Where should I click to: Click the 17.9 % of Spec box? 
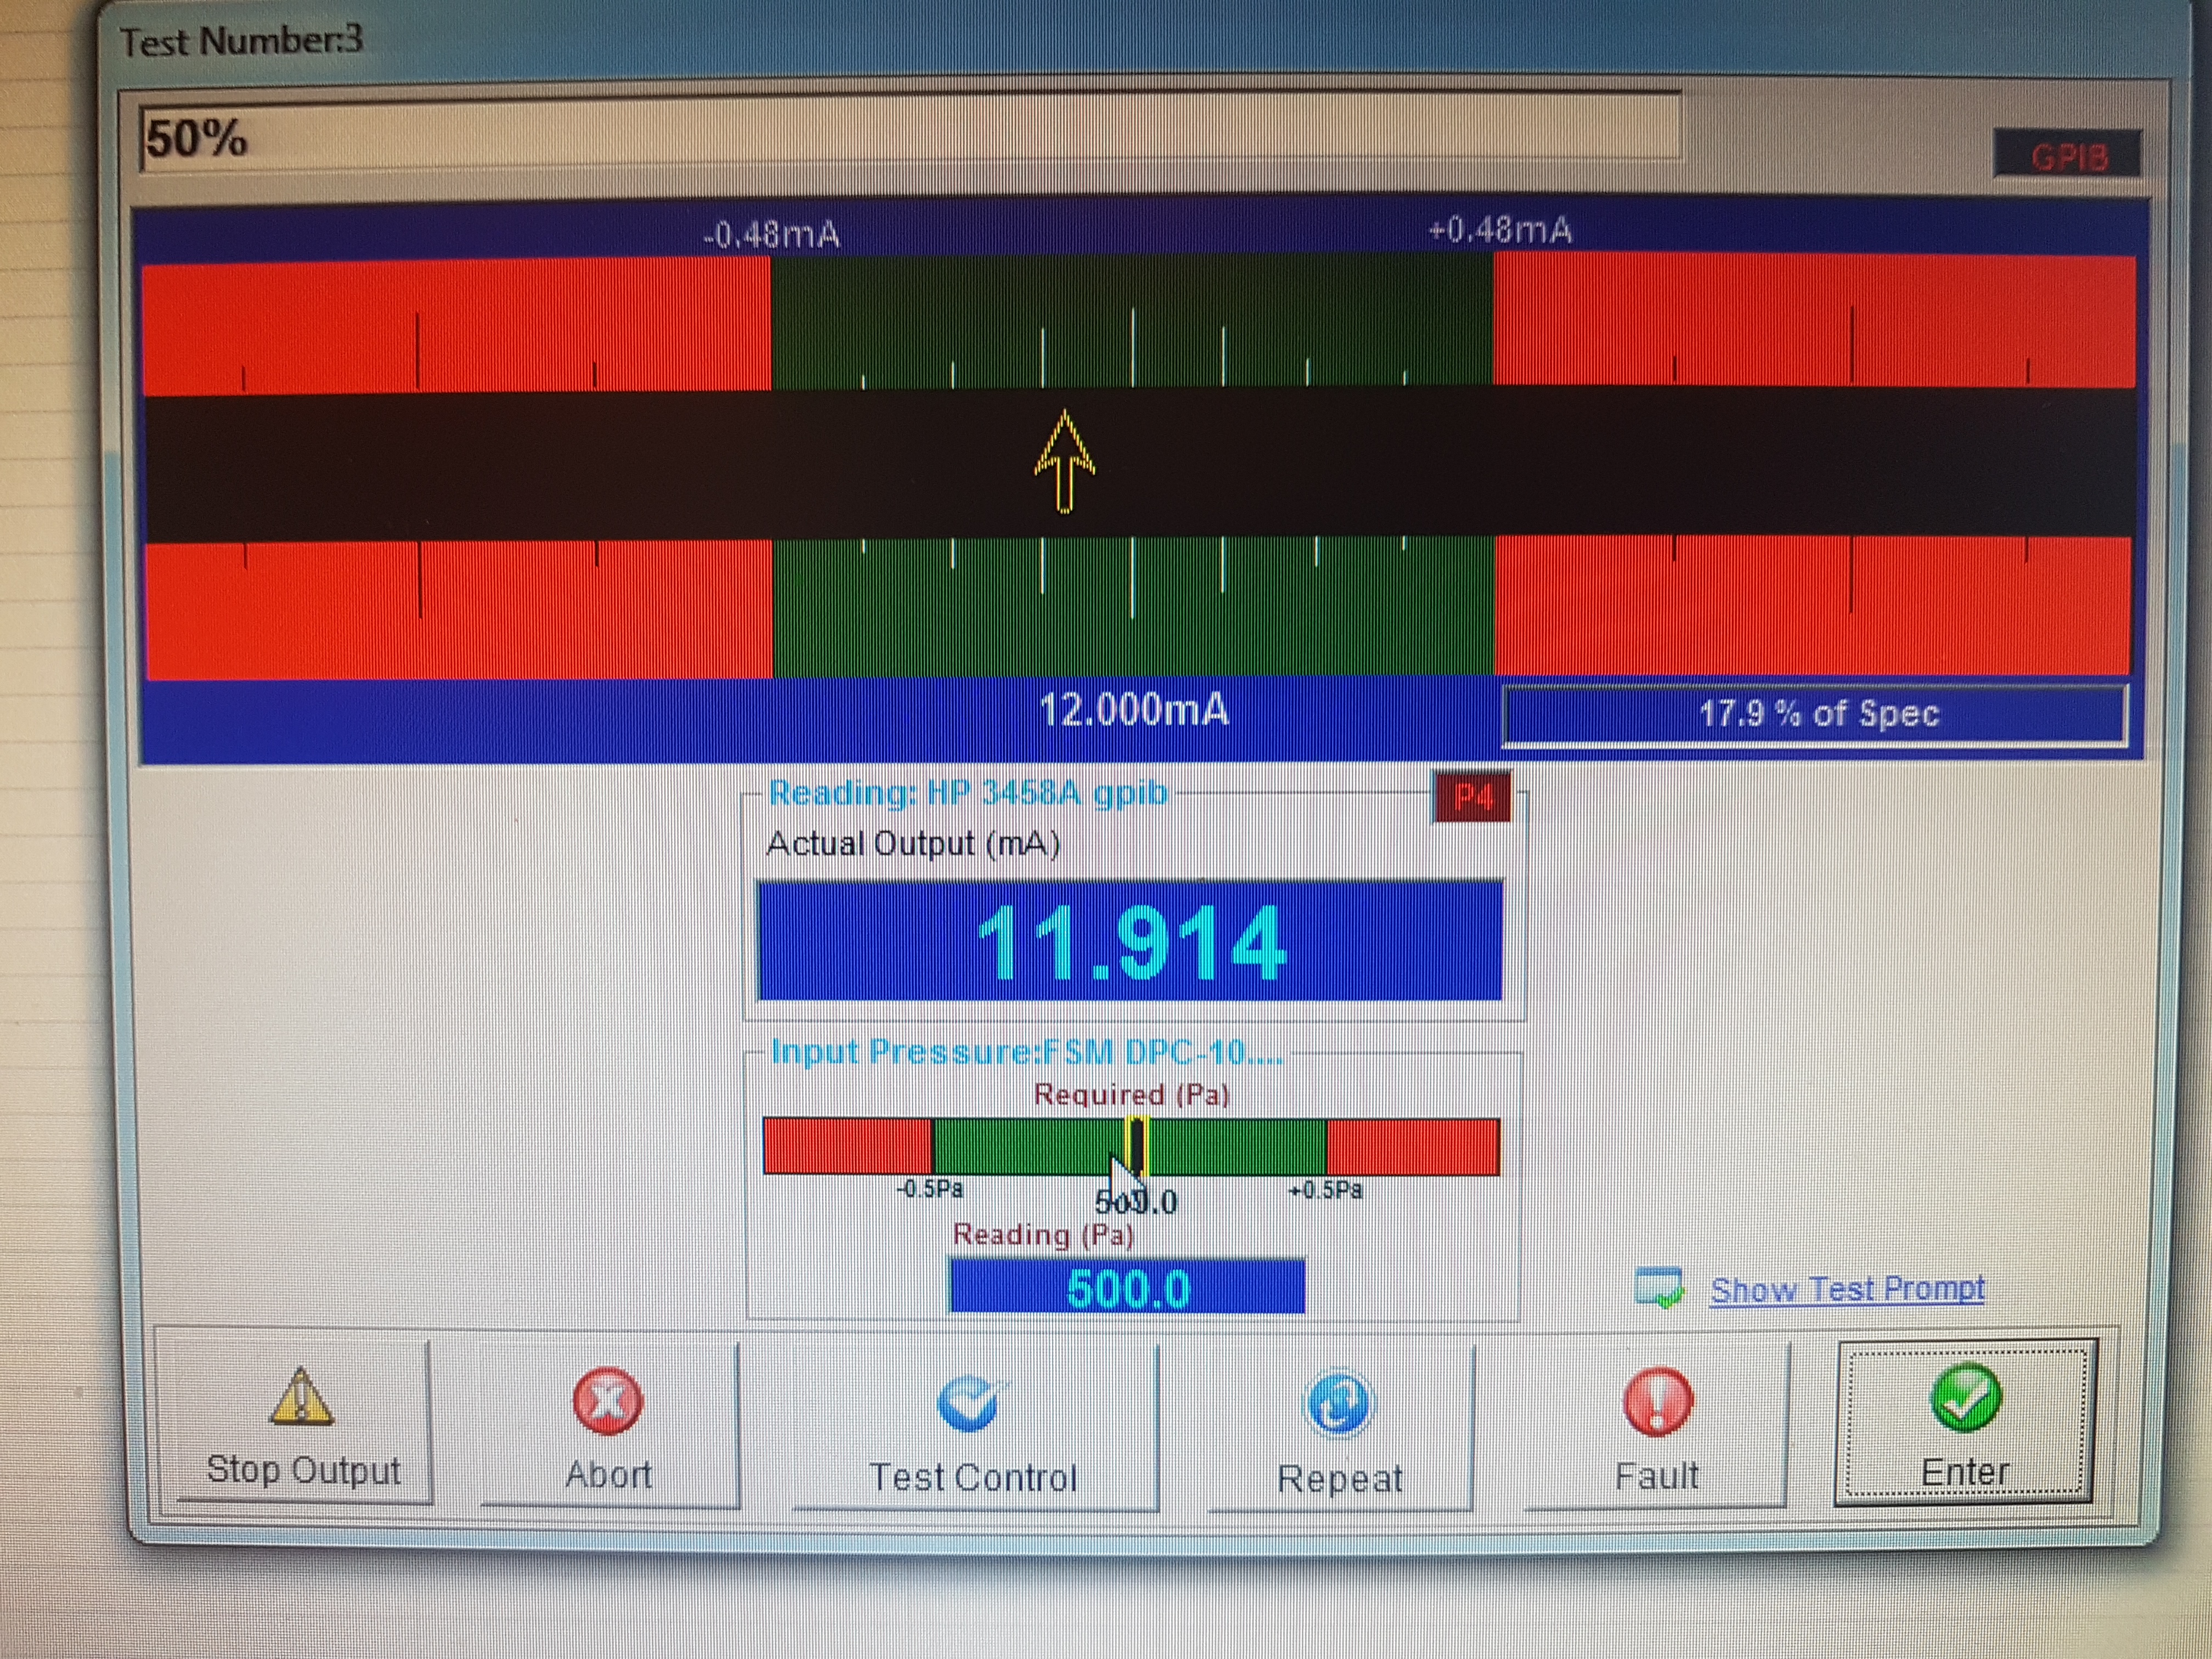click(x=1815, y=714)
